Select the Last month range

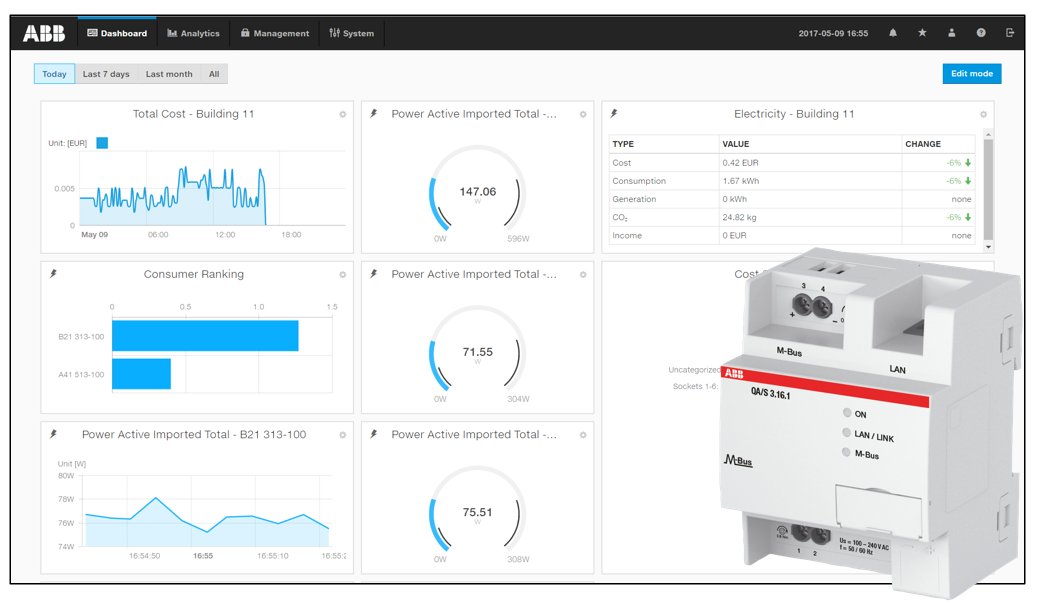click(x=169, y=74)
